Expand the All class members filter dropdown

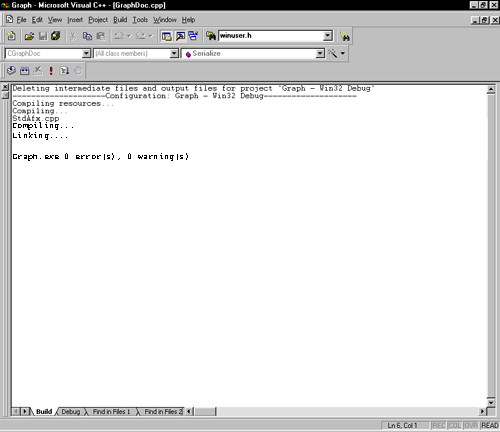[174, 53]
